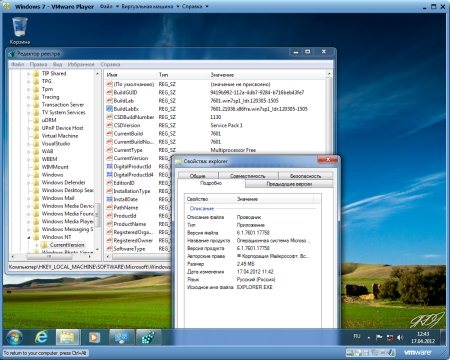This screenshot has height=360, width=450.
Task: Select the Details properties tab
Action: pos(211,183)
